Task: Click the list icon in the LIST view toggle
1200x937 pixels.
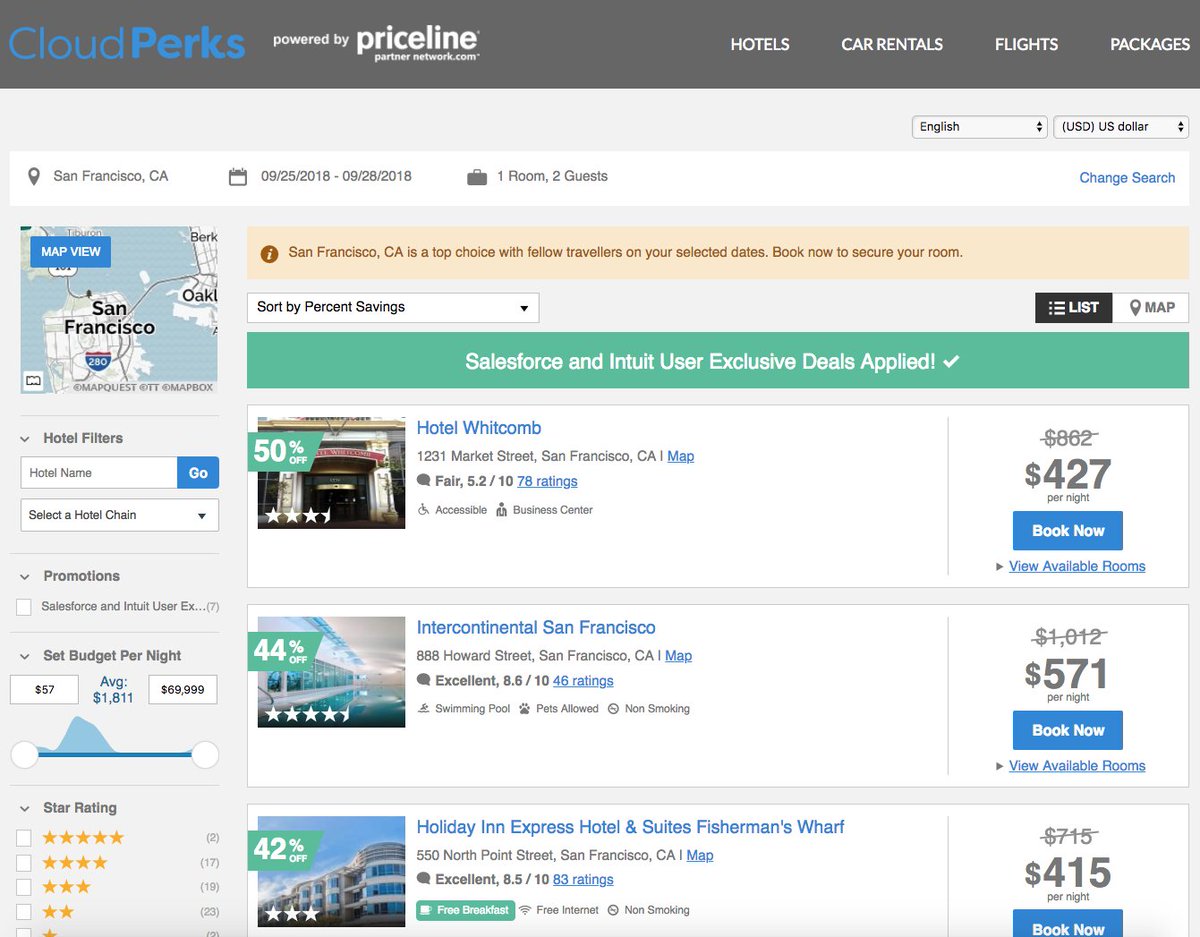Action: (x=1056, y=308)
